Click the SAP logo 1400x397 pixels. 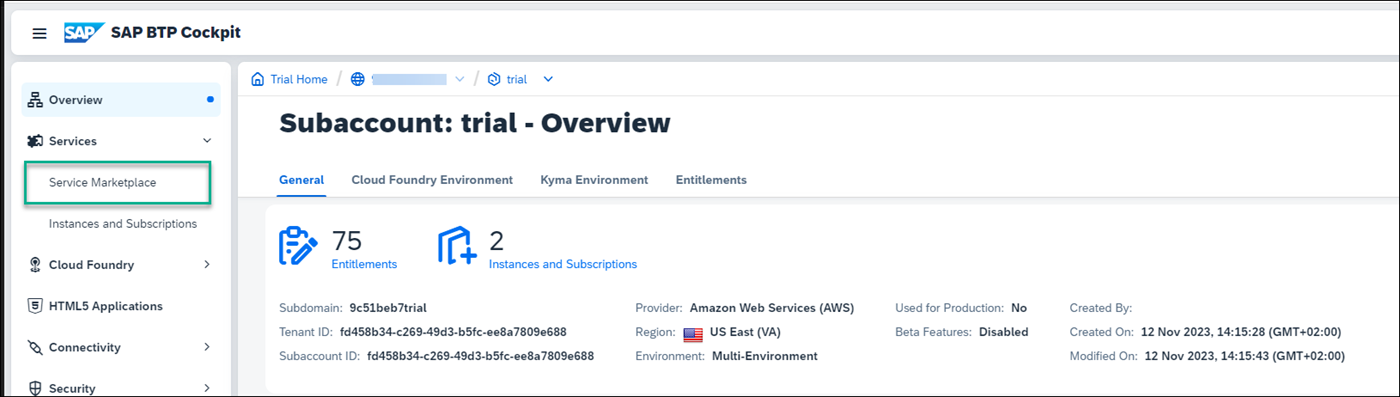click(84, 33)
